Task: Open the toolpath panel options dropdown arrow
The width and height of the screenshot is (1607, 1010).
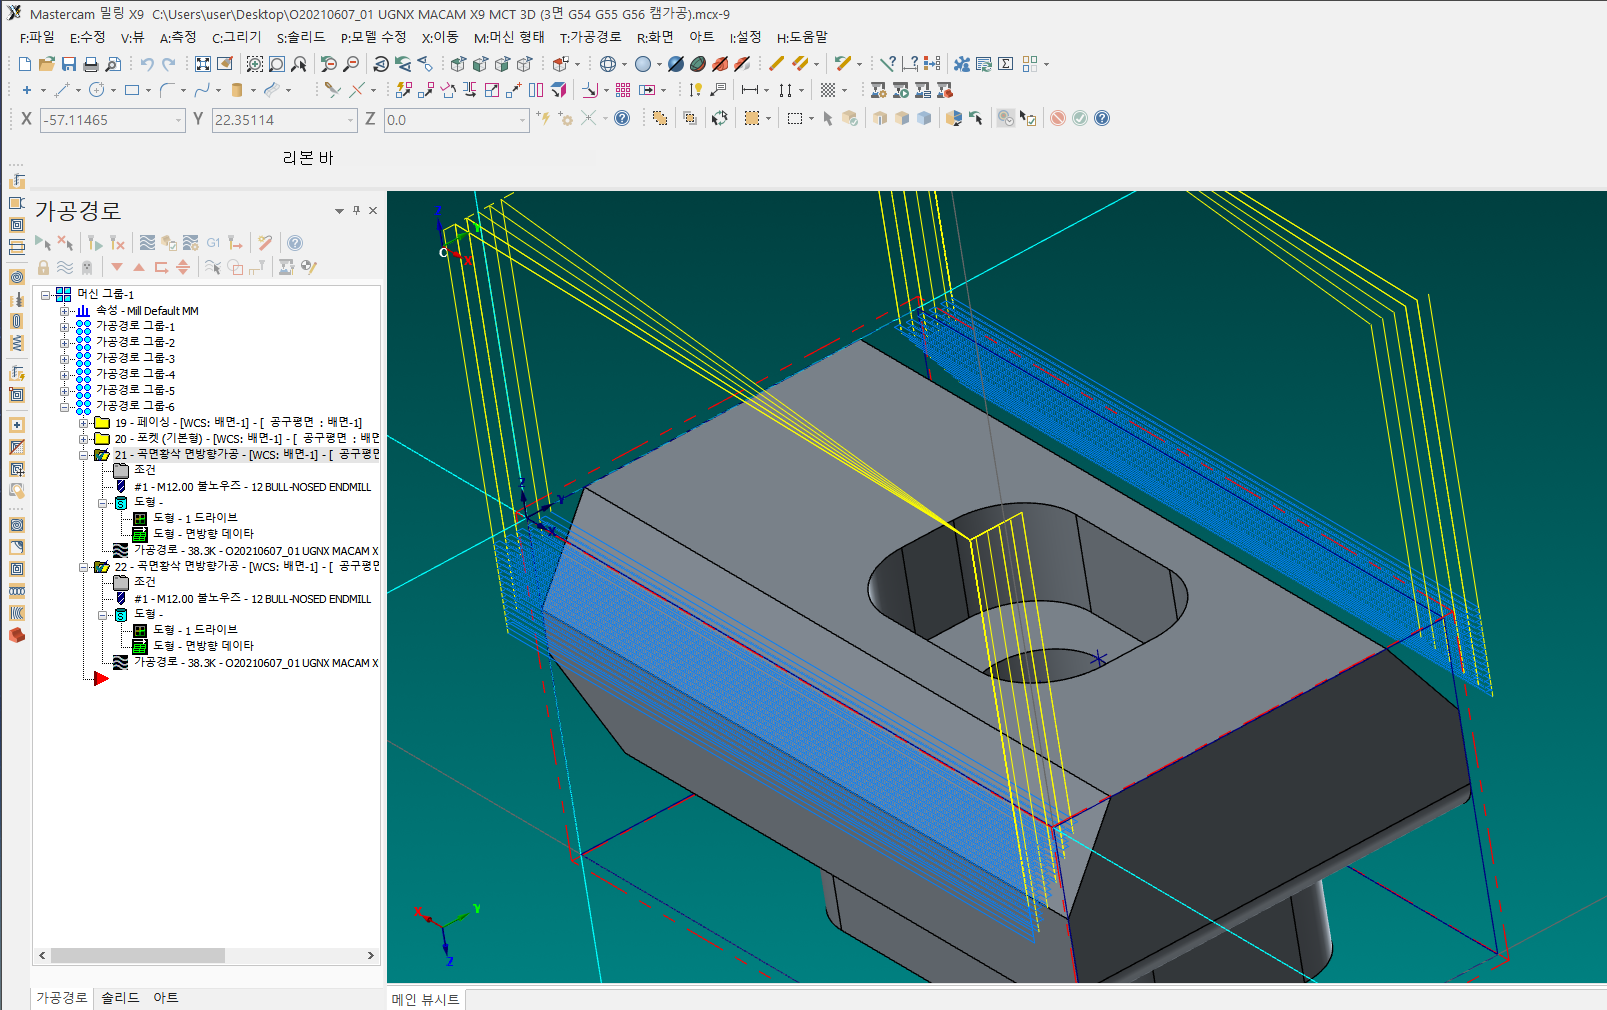Action: coord(339,211)
